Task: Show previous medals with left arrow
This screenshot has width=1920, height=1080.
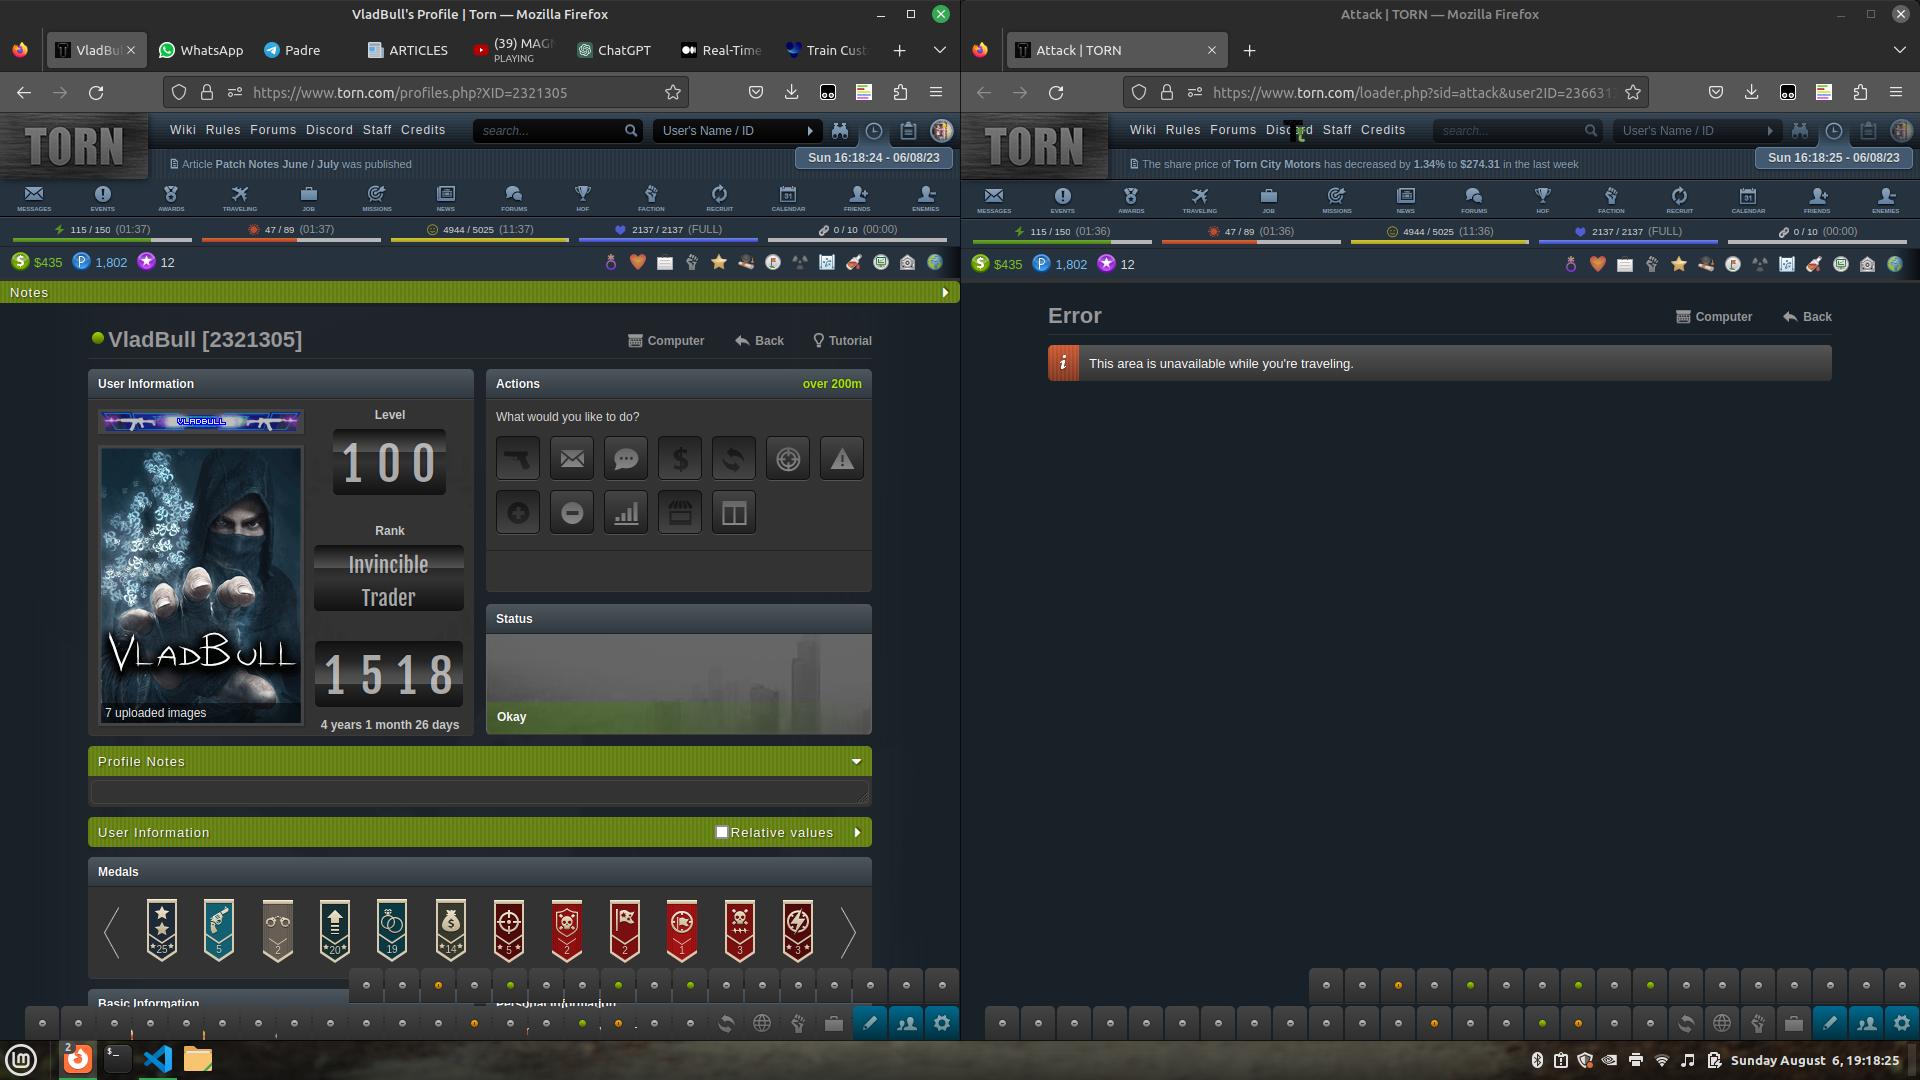Action: (111, 932)
